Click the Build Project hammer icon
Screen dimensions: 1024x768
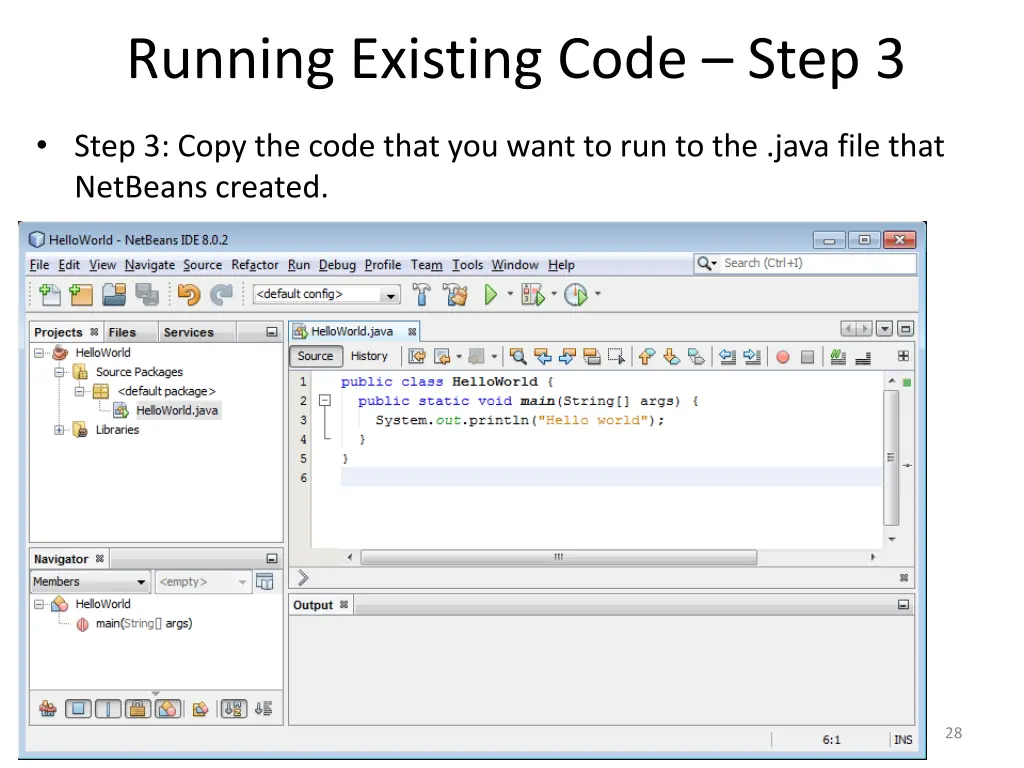(422, 295)
